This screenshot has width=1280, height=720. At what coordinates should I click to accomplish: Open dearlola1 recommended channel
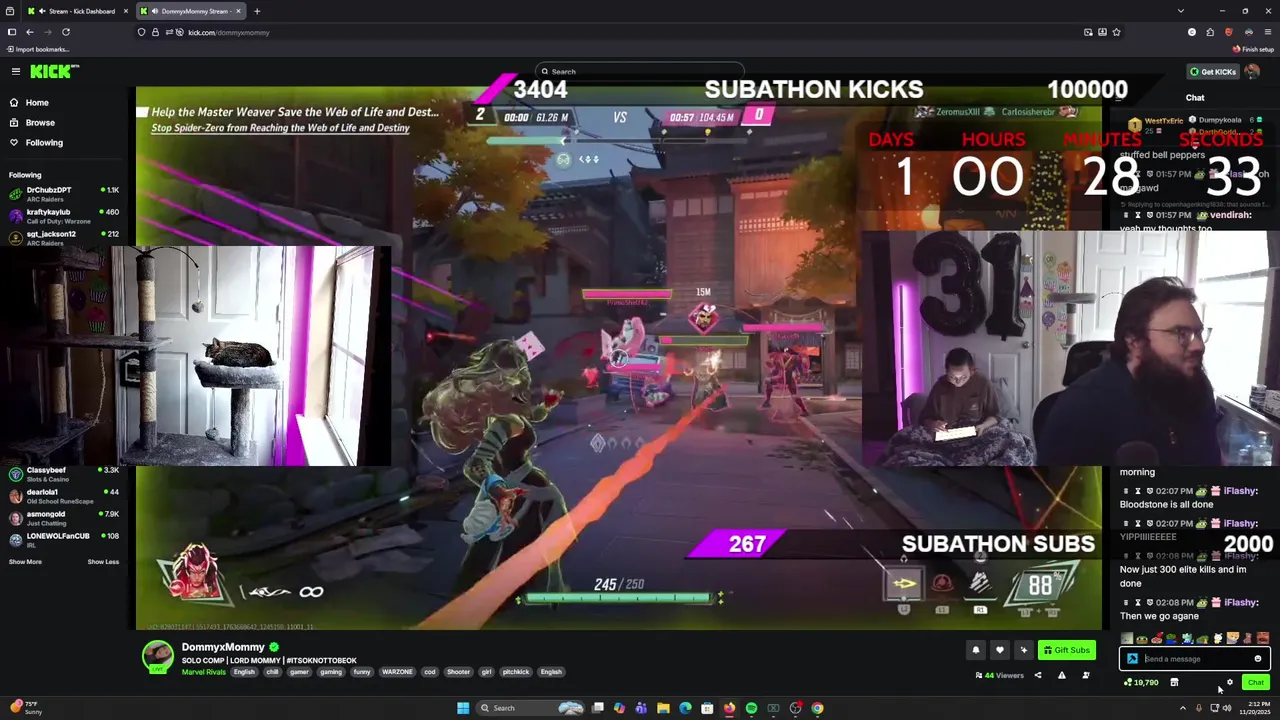(63, 496)
